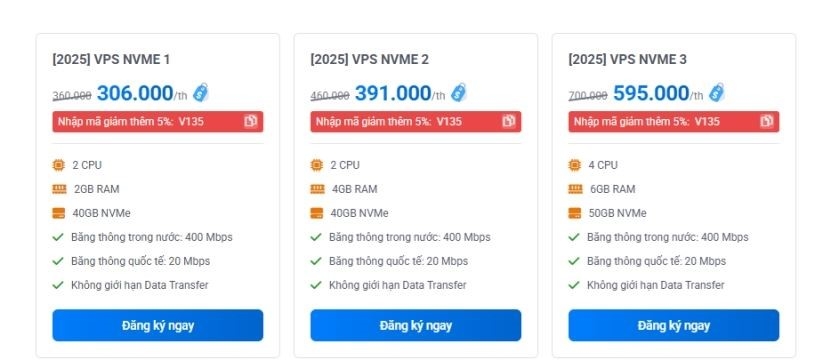
Task: Click price tag icon beside 306.000/th
Action: point(201,93)
